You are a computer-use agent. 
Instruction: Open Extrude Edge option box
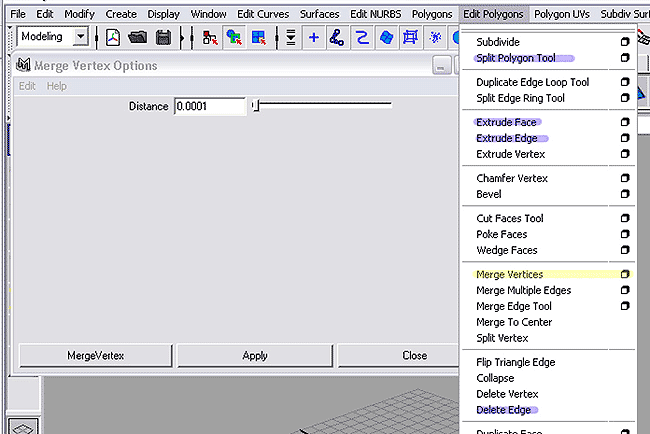coord(625,138)
